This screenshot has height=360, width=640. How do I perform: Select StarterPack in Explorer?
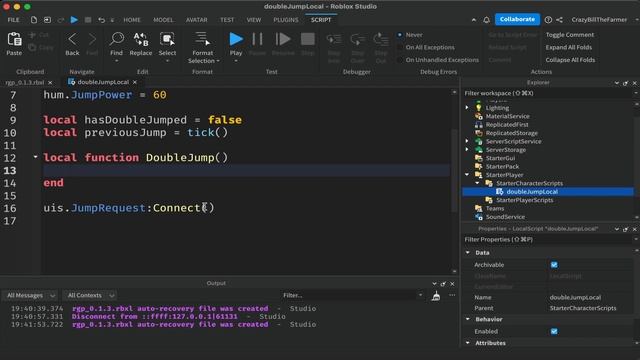pos(502,167)
